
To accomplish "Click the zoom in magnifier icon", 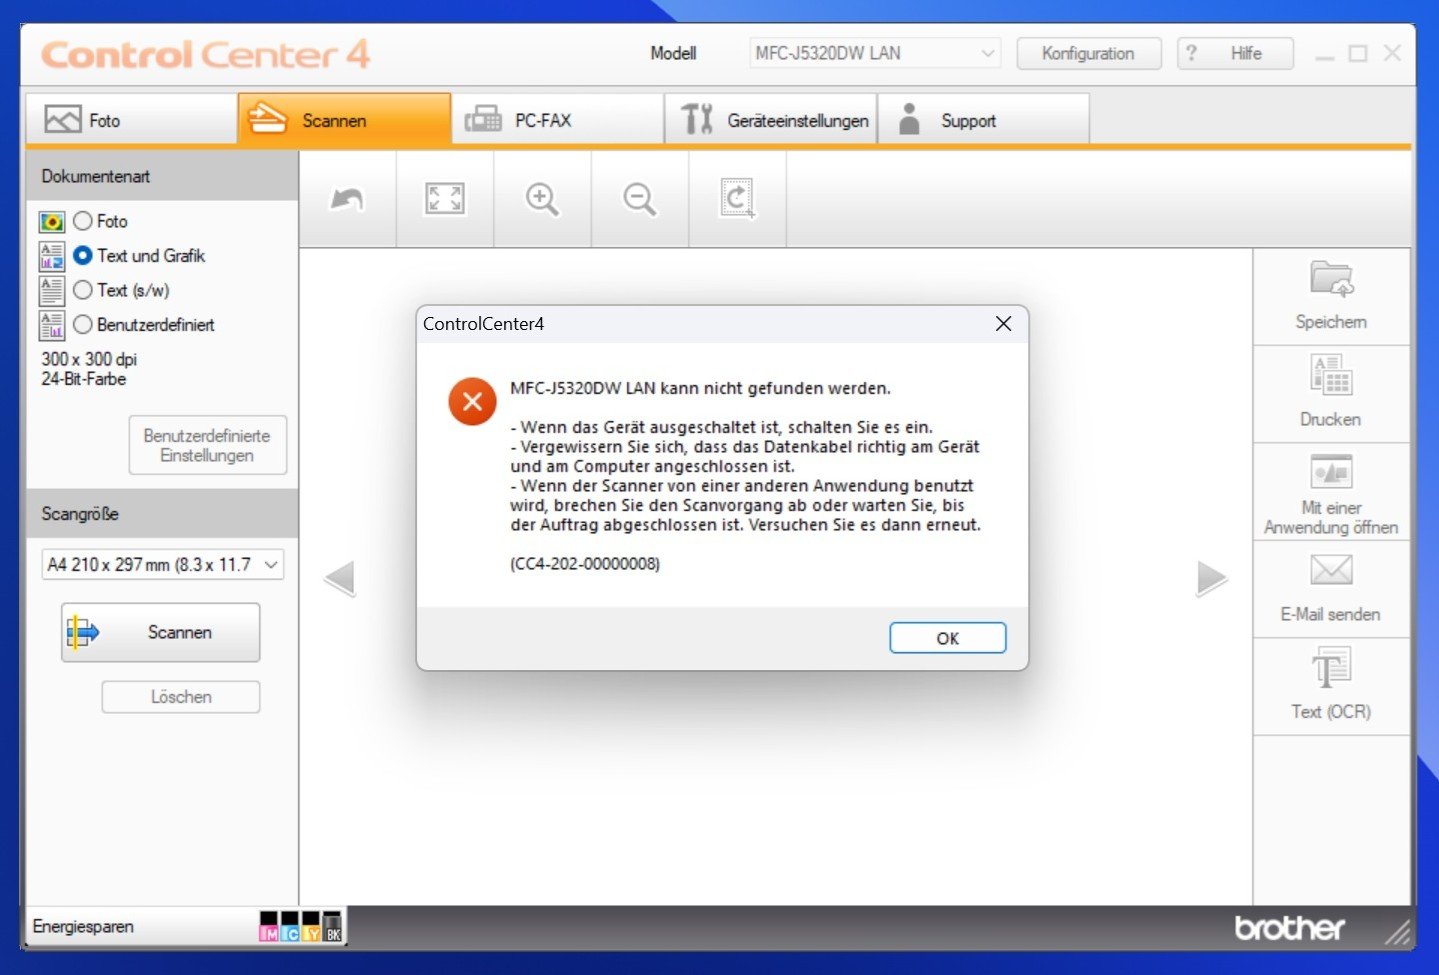I will (x=542, y=199).
